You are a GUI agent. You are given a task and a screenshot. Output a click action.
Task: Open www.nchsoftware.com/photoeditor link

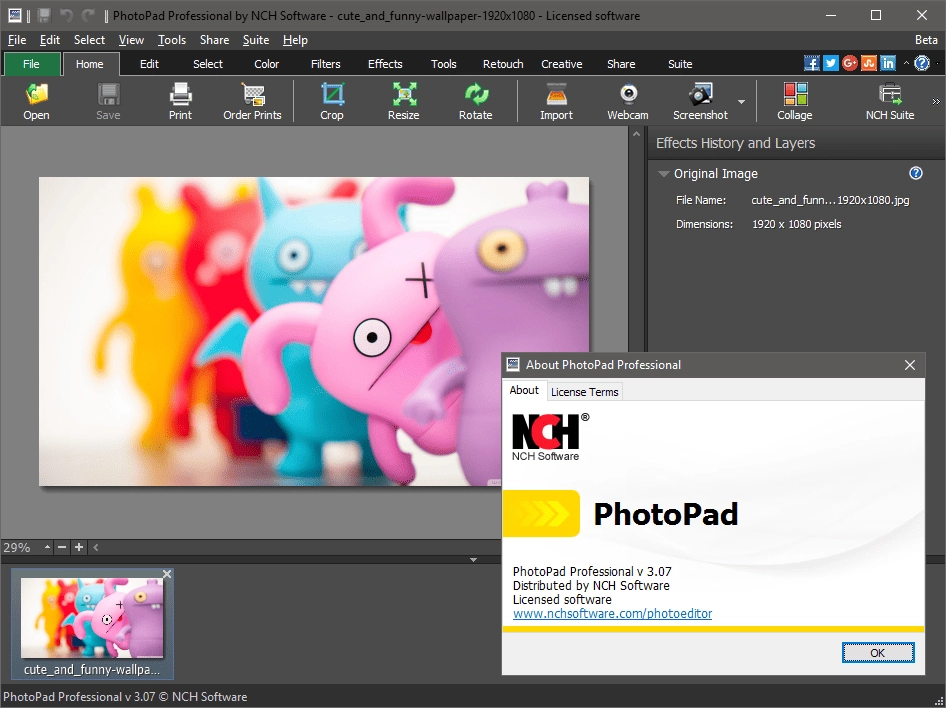click(612, 614)
